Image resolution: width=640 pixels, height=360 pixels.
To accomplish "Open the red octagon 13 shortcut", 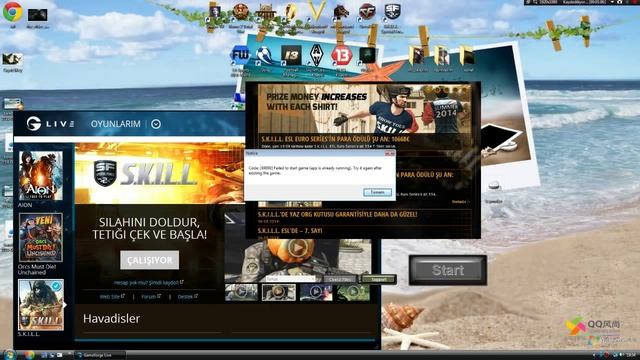I will [x=341, y=55].
